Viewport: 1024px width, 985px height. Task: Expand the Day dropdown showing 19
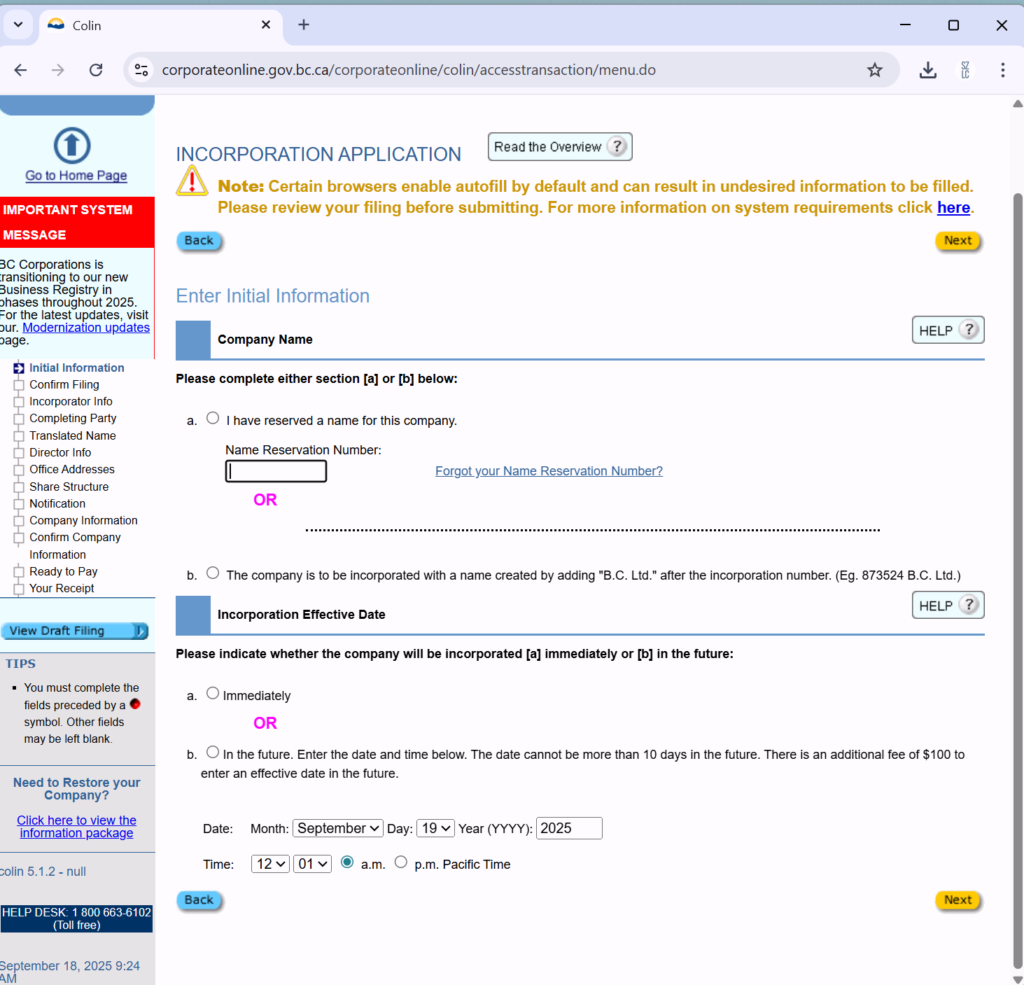click(x=435, y=828)
